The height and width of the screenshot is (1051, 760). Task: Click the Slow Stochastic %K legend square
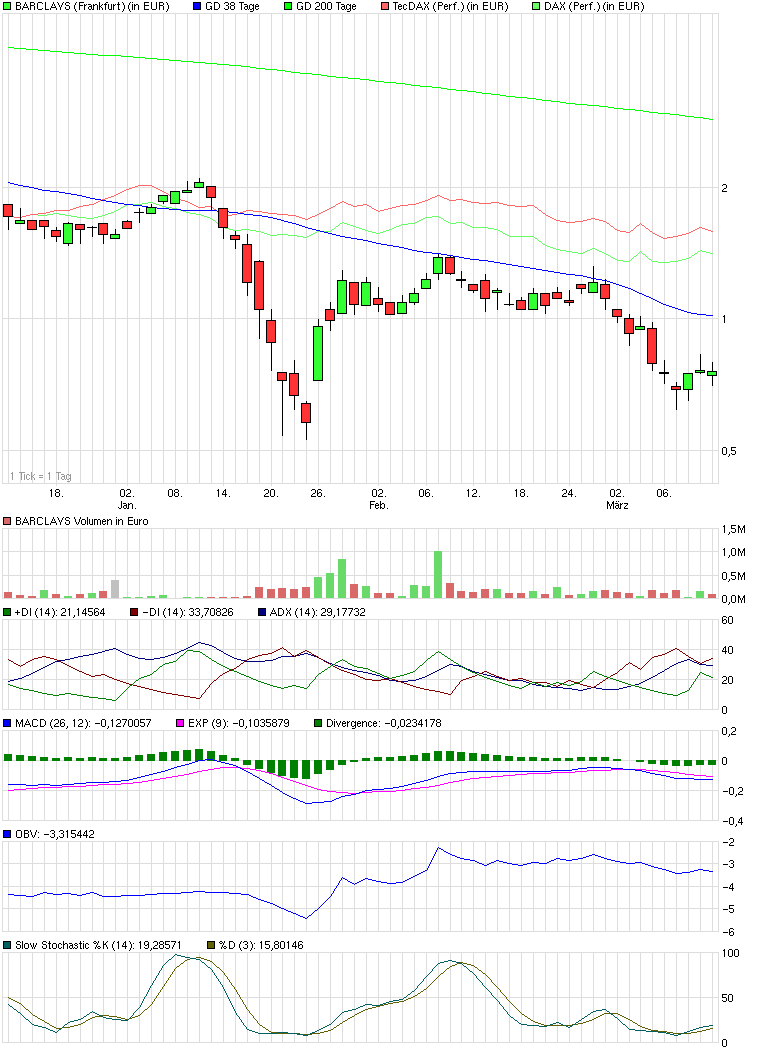click(x=8, y=944)
